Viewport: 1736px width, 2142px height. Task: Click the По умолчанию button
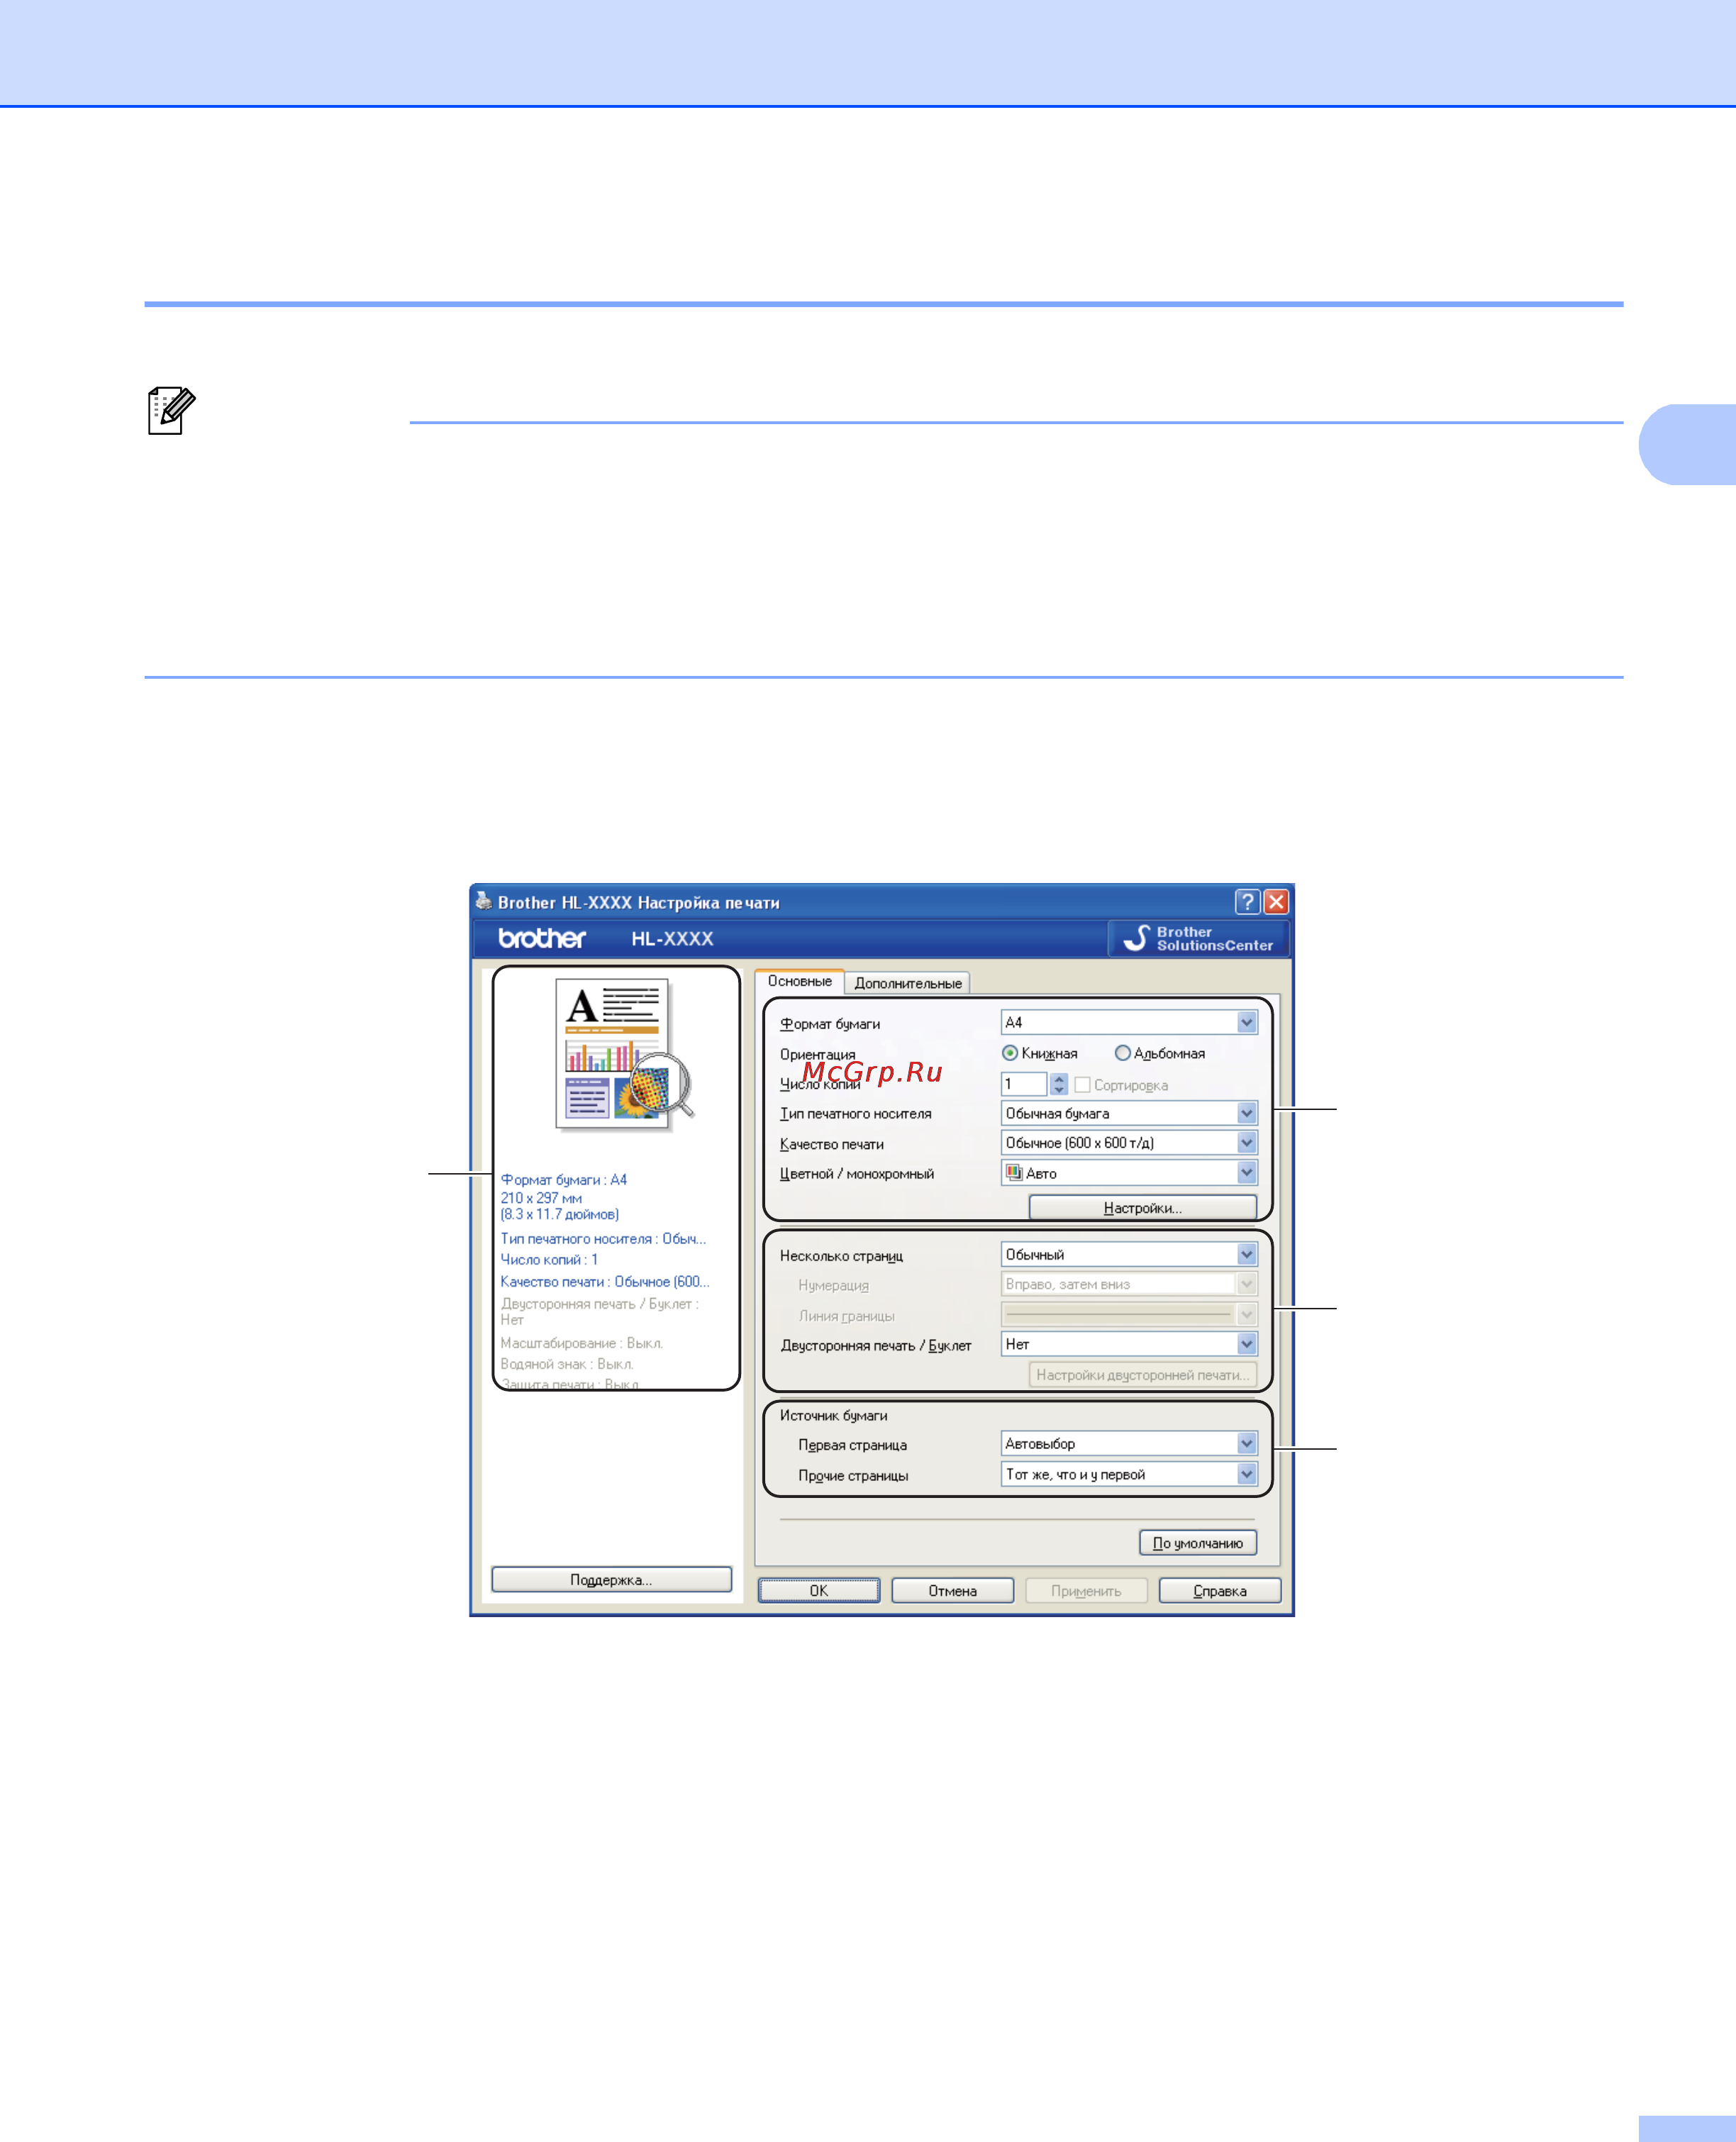(x=1197, y=1543)
